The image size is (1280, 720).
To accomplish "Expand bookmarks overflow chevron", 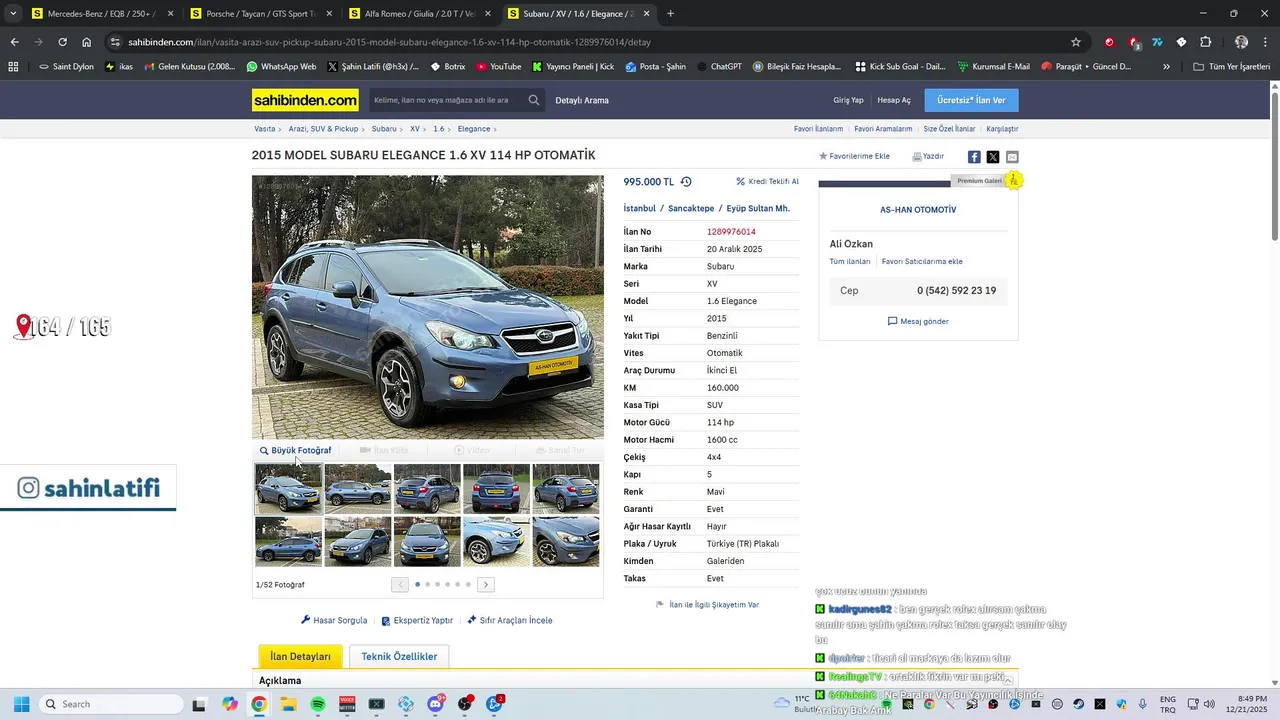I will point(1166,66).
